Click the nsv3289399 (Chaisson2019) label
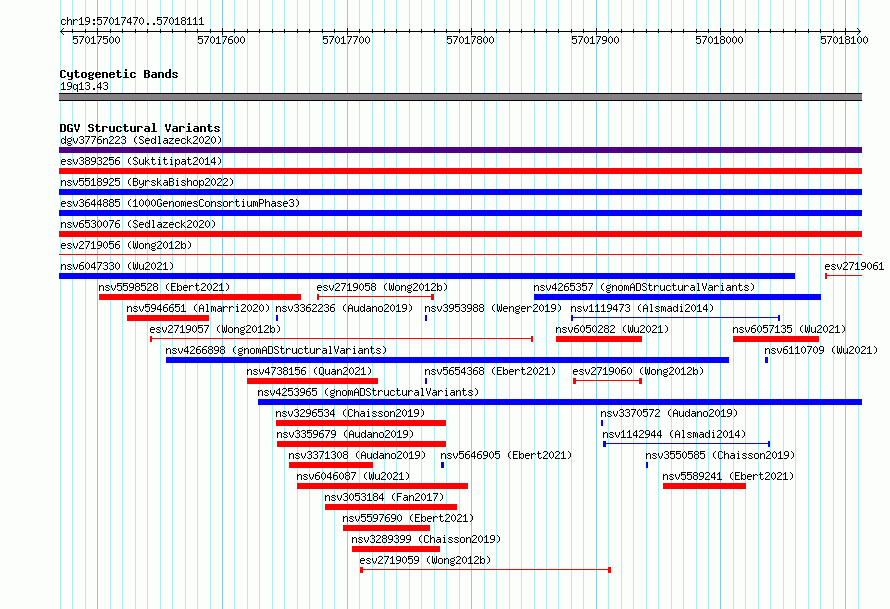890x609 pixels. coord(426,539)
